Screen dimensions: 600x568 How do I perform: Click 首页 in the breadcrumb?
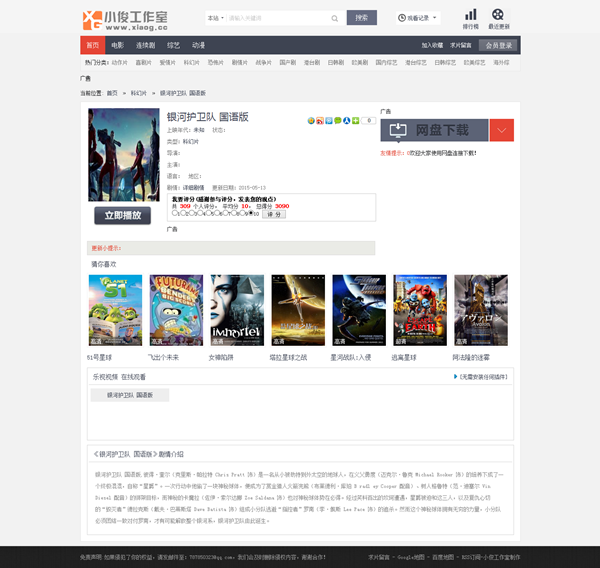(x=112, y=93)
